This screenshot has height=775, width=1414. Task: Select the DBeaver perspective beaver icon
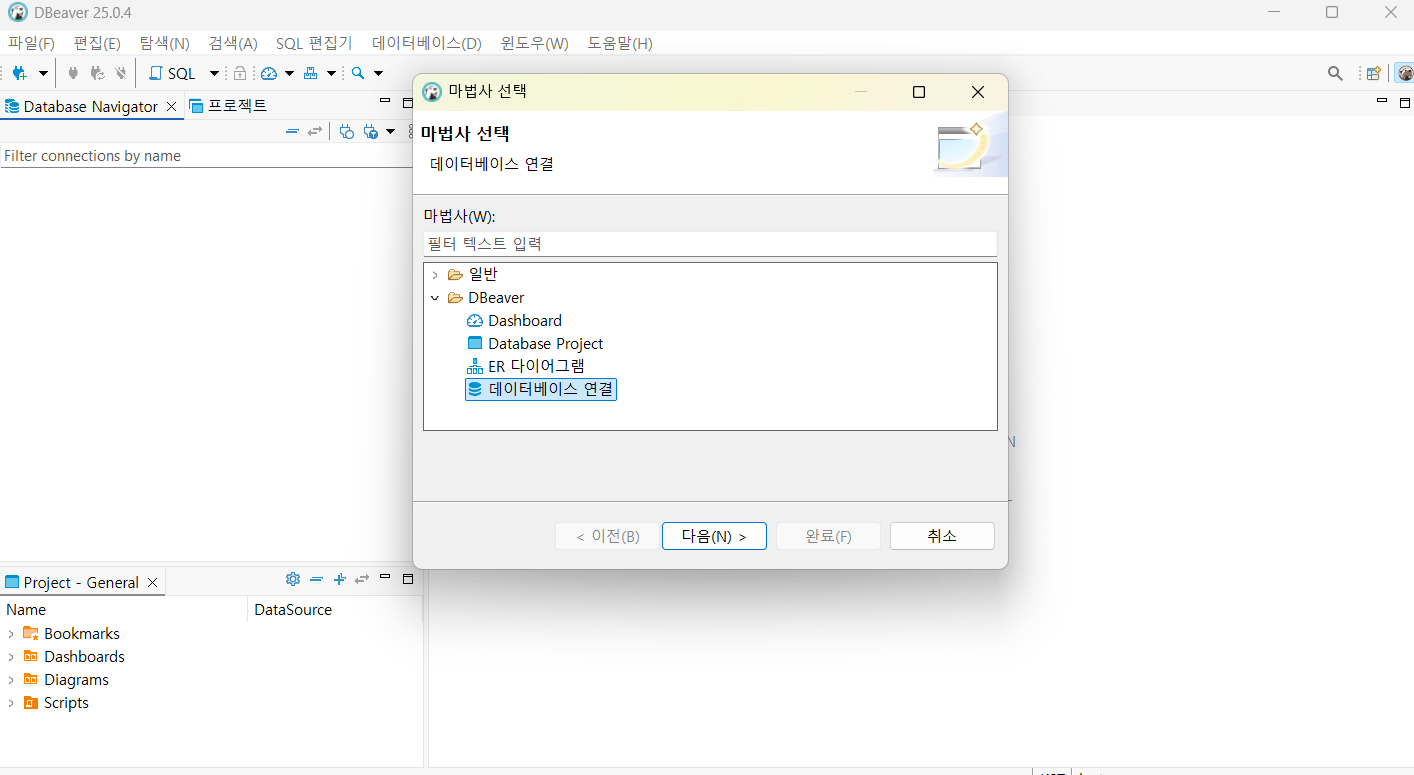(1405, 73)
